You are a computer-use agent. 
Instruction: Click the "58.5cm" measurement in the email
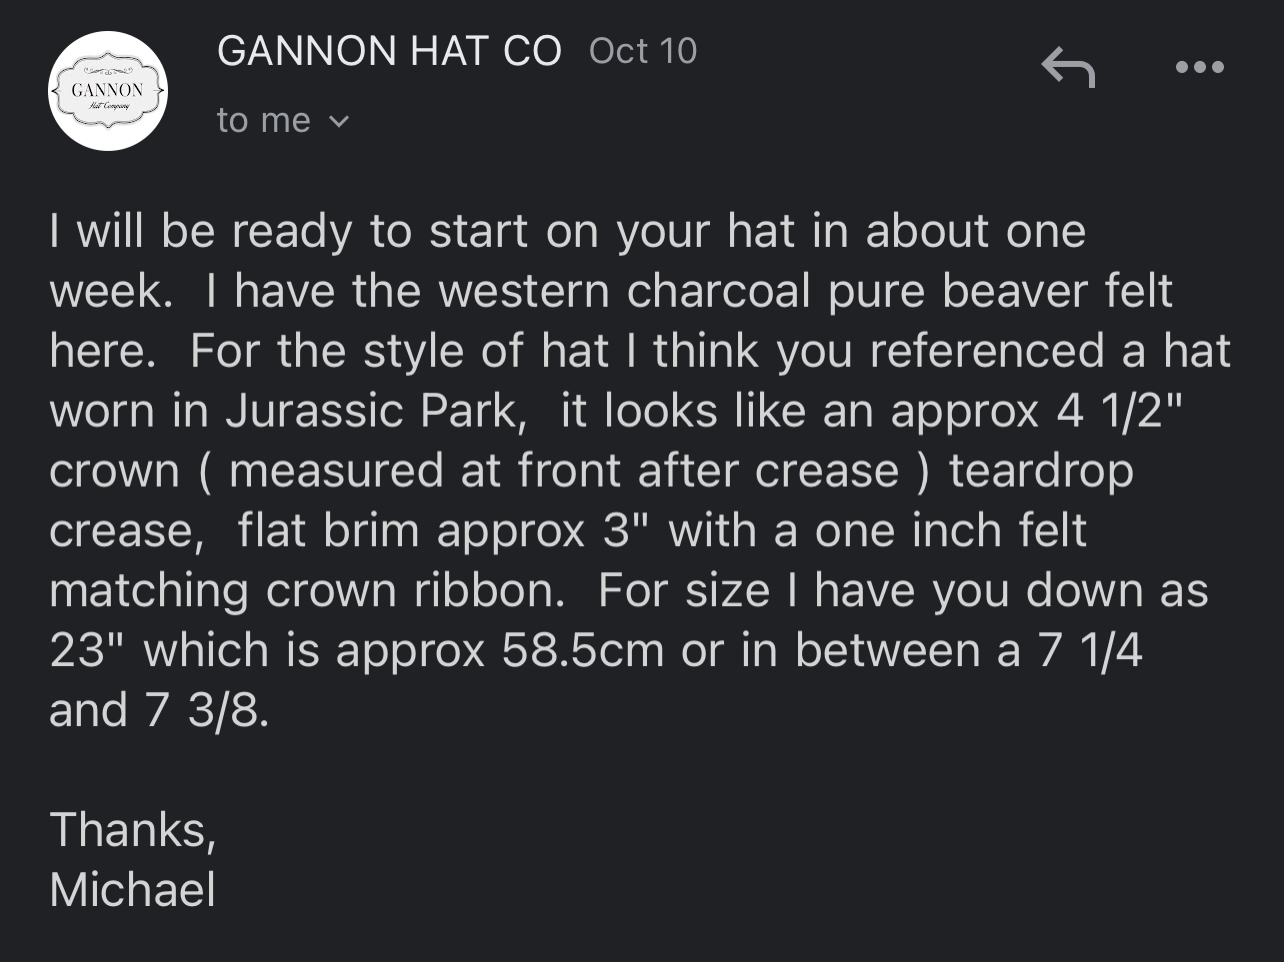[583, 651]
